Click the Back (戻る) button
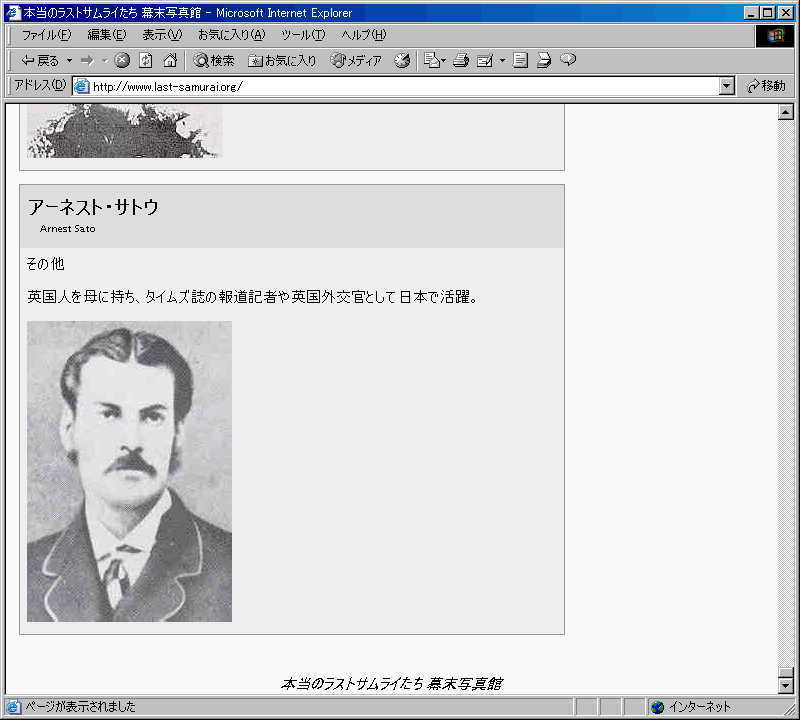 [x=40, y=61]
